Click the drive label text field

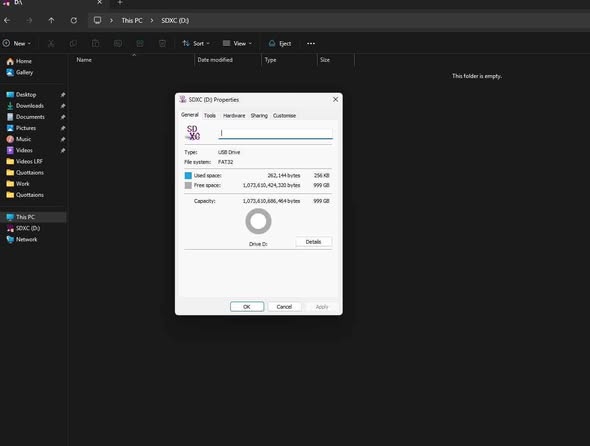[275, 133]
